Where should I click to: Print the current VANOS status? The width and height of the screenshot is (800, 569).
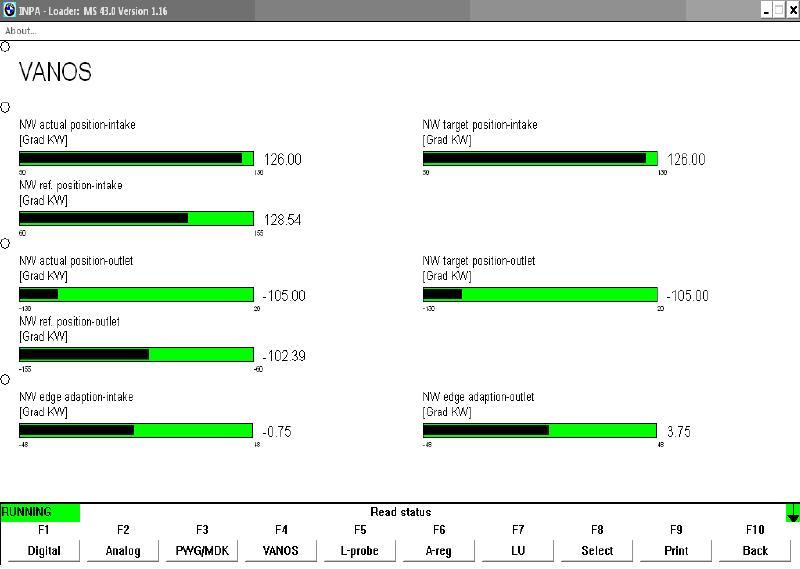(x=676, y=550)
